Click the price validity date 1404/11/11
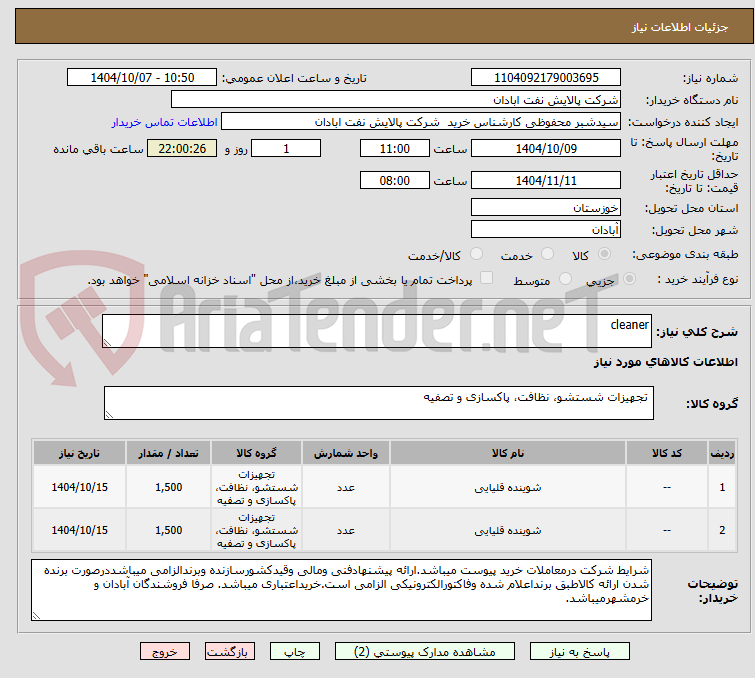The height and width of the screenshot is (678, 755). [546, 180]
